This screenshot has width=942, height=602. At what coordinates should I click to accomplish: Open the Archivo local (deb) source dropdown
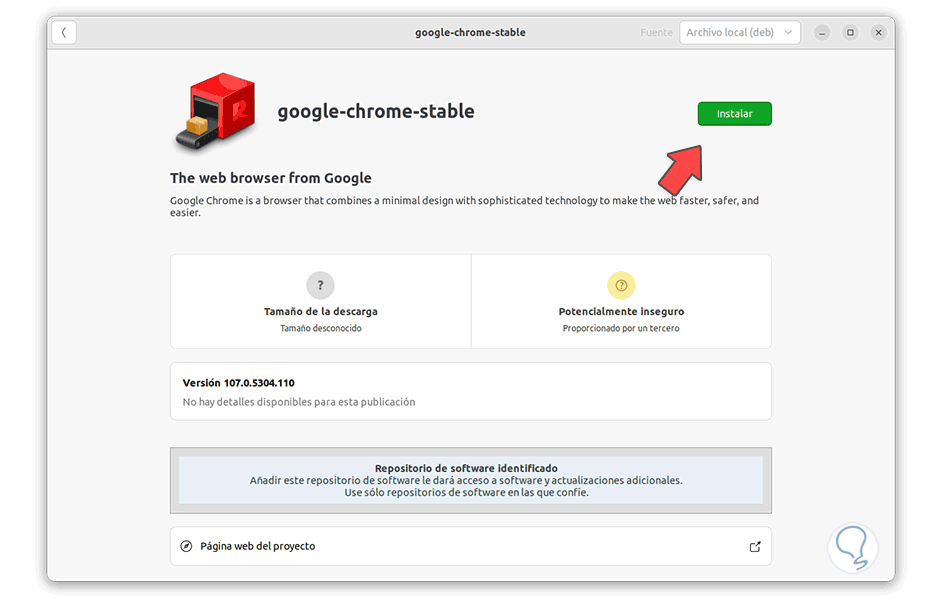click(739, 32)
